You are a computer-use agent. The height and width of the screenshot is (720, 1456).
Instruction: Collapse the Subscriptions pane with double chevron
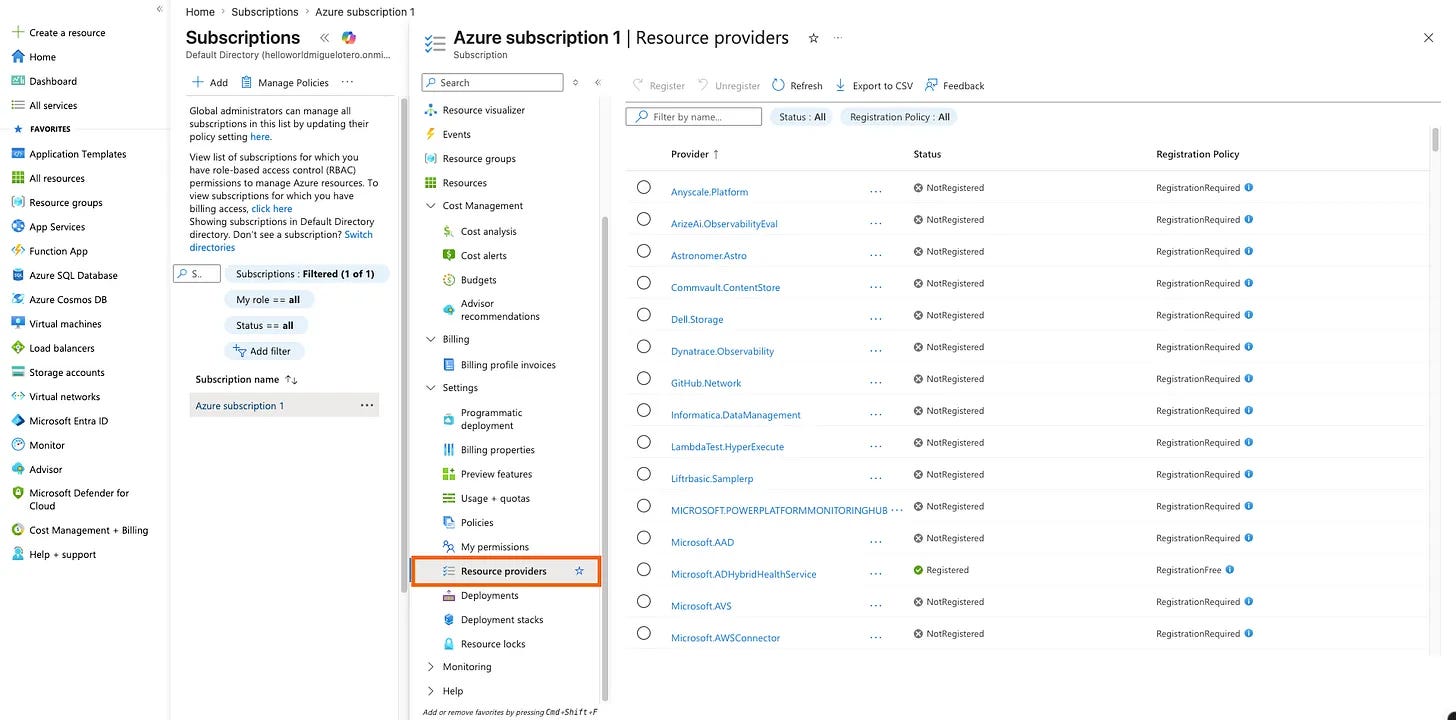coord(324,38)
